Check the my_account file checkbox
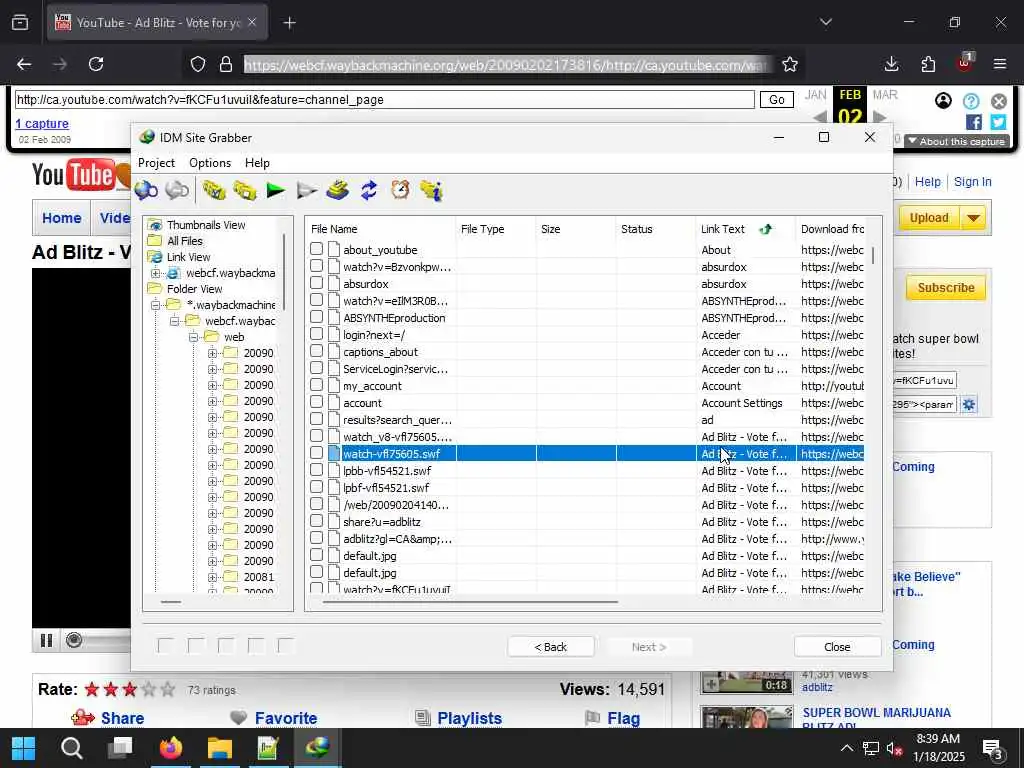The width and height of the screenshot is (1024, 768). pyautogui.click(x=317, y=385)
